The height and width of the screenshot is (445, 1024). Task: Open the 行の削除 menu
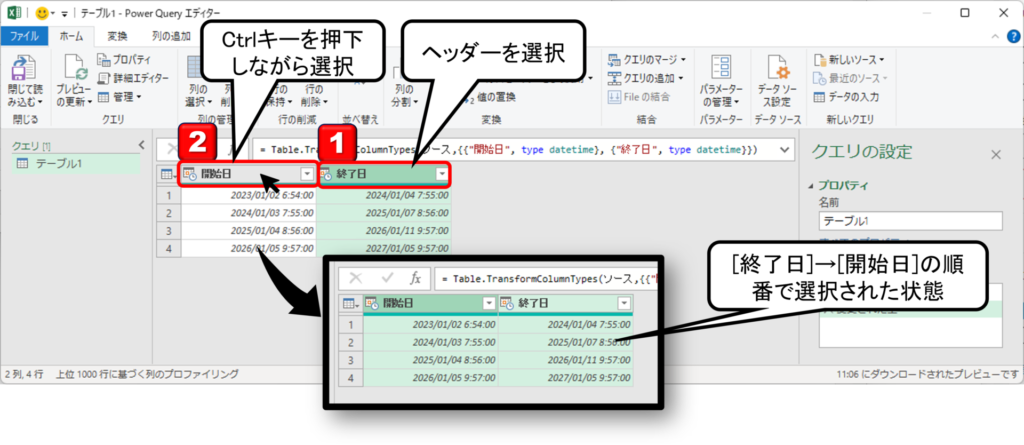click(313, 95)
